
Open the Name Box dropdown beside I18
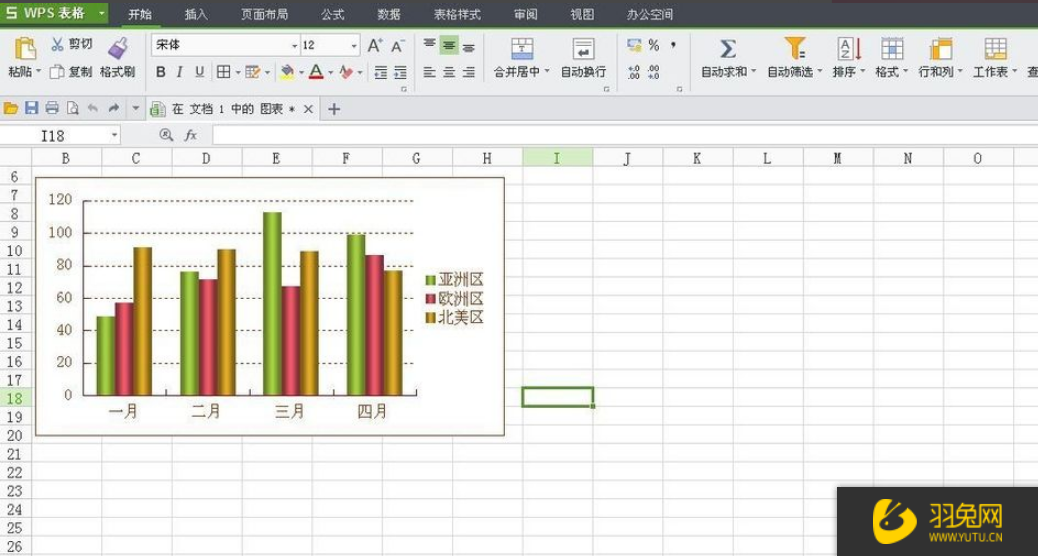[x=114, y=136]
